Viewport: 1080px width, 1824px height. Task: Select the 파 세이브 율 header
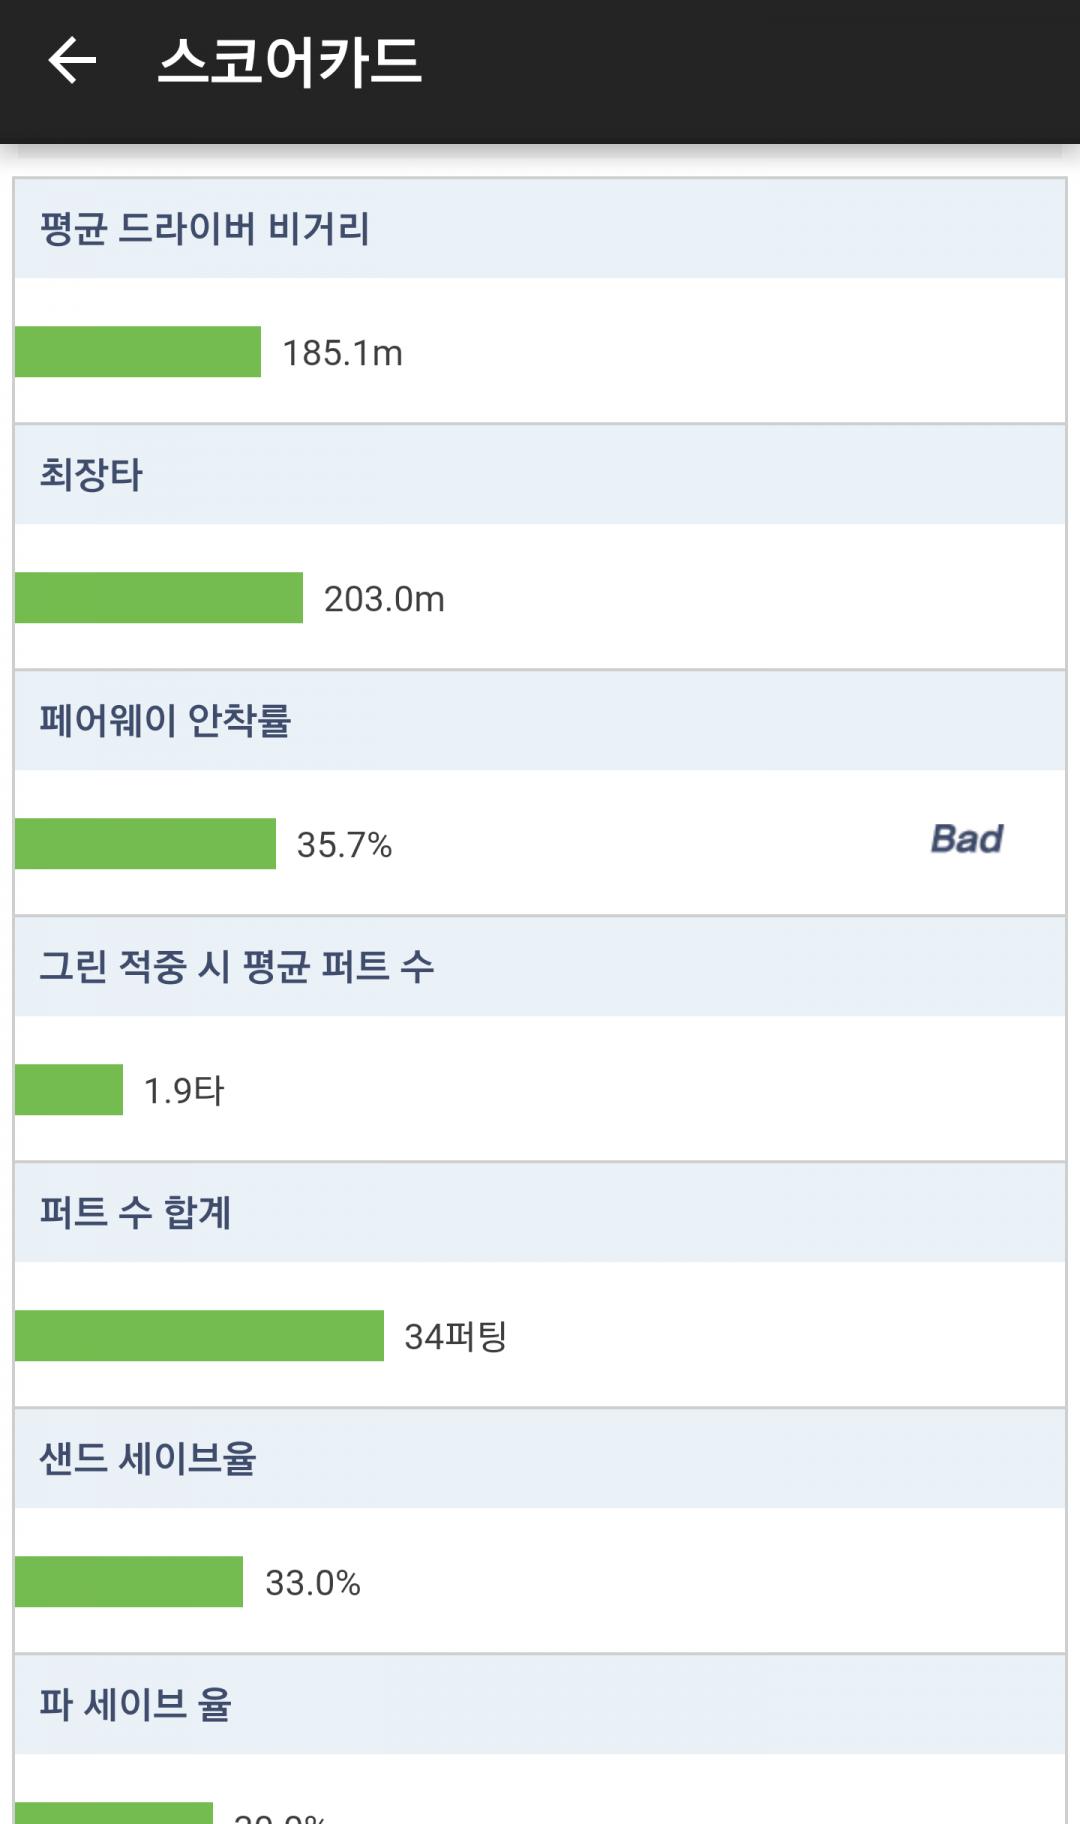(136, 1705)
